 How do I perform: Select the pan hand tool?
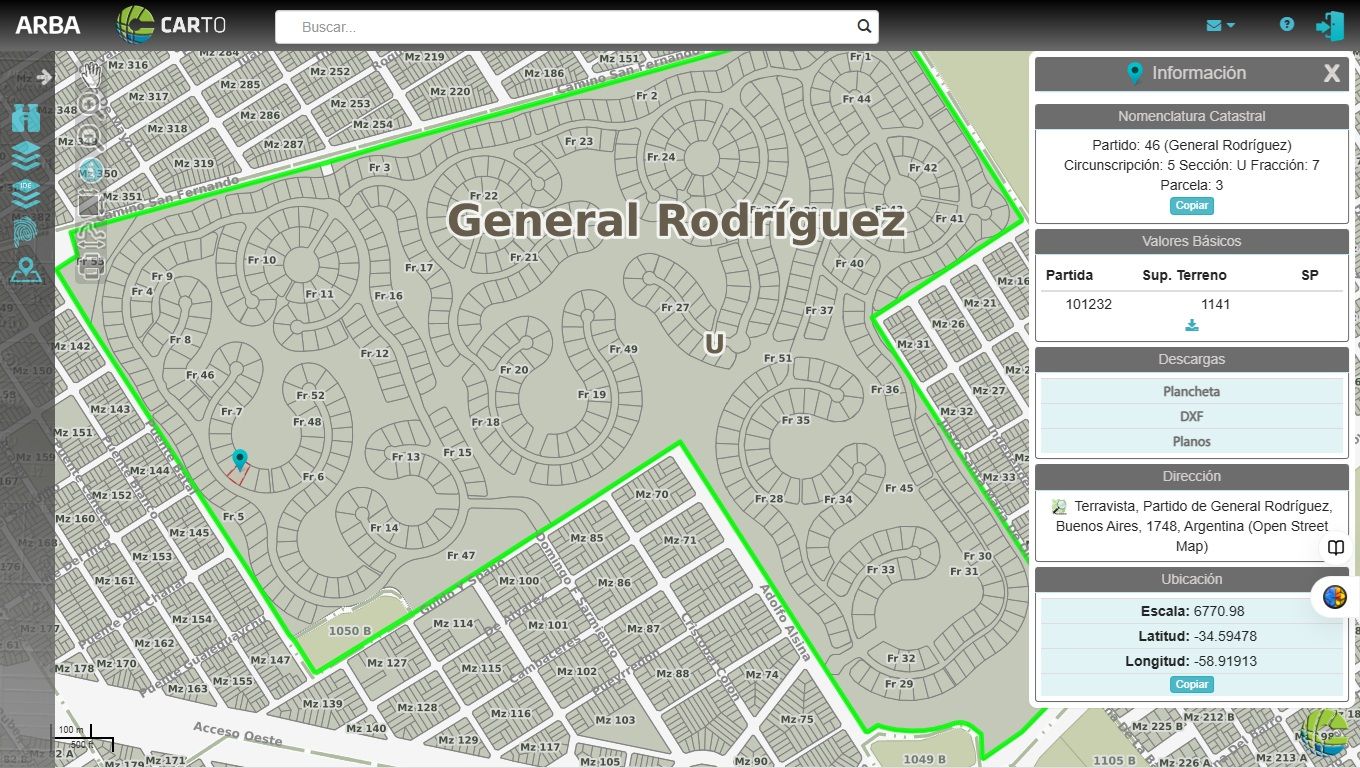90,73
